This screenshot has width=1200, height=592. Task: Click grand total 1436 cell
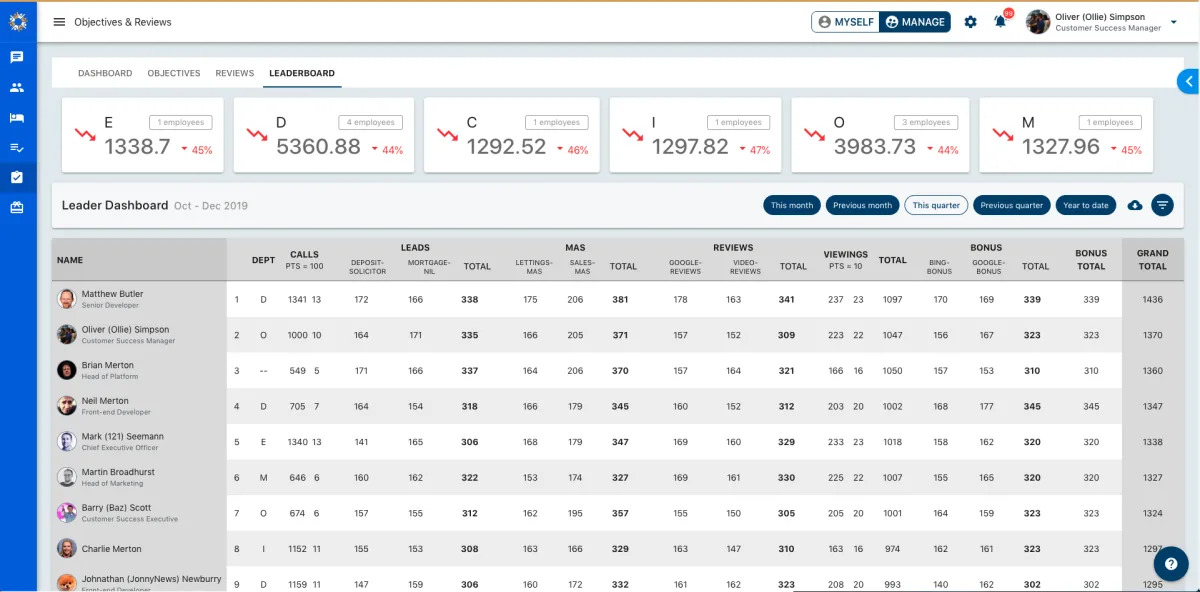pos(1152,299)
